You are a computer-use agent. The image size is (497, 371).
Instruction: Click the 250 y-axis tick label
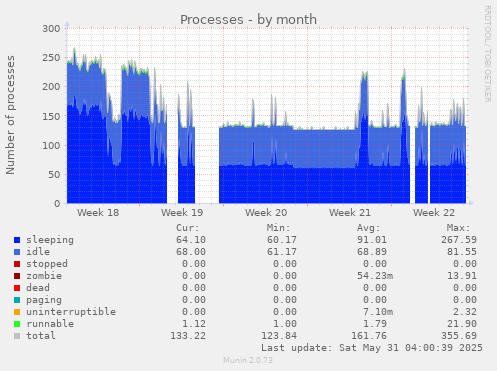(51, 58)
